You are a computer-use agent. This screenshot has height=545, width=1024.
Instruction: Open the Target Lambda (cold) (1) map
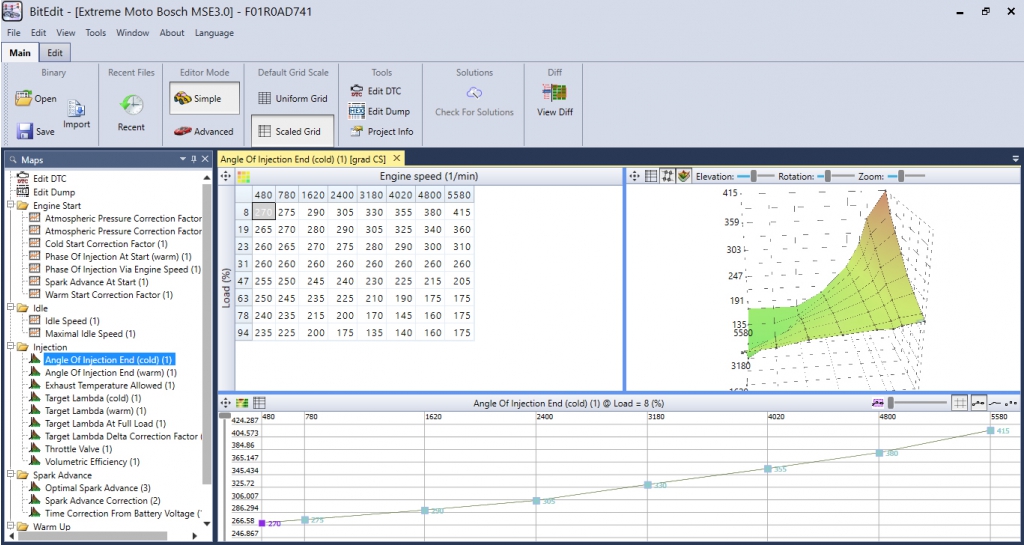click(93, 398)
